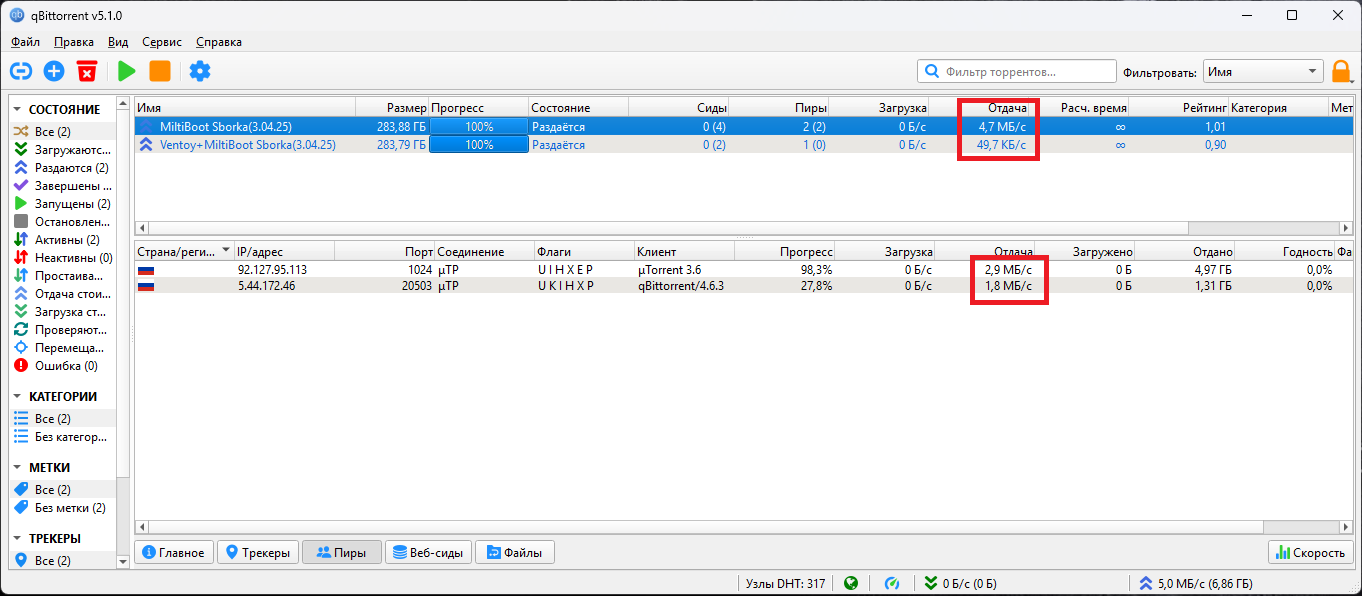Click the orange lock icon in toolbar

coord(1341,71)
